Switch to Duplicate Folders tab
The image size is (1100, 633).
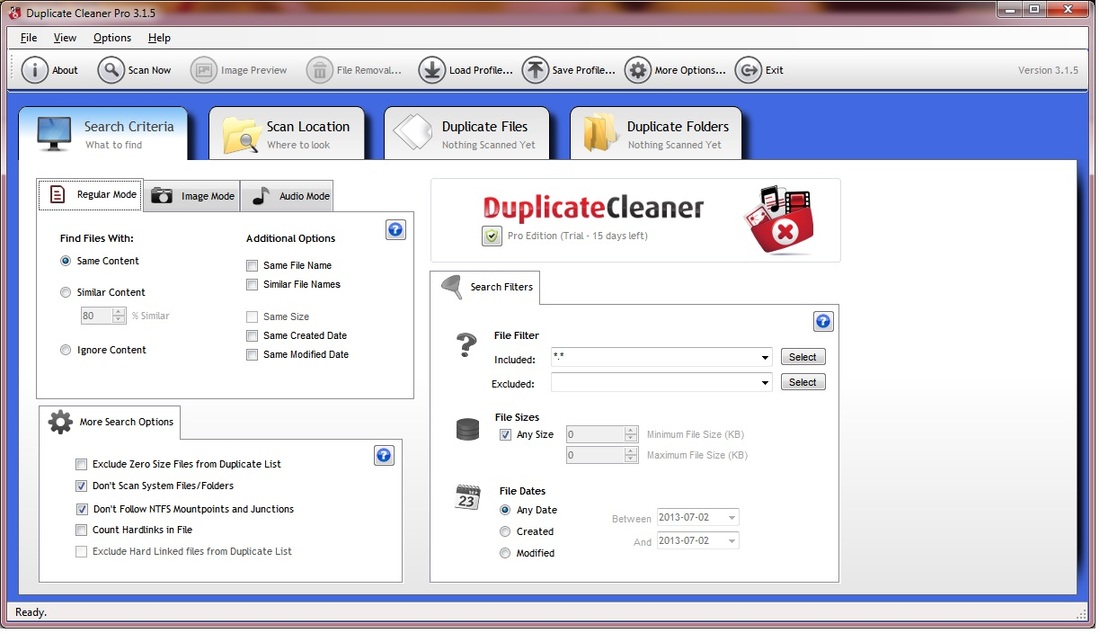point(656,133)
